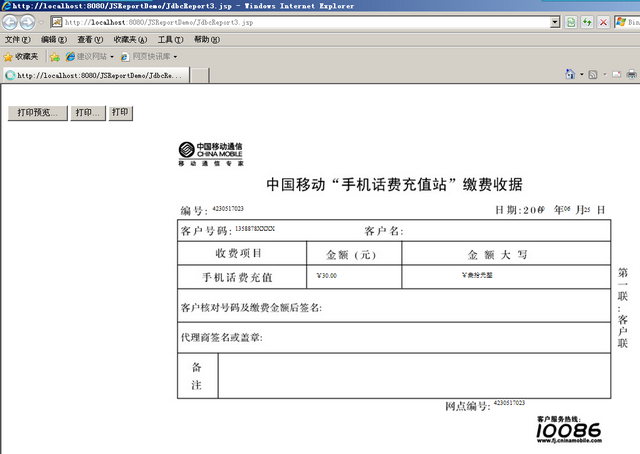640x454 pixels.
Task: Open the 工具(T) menu
Action: (x=171, y=40)
